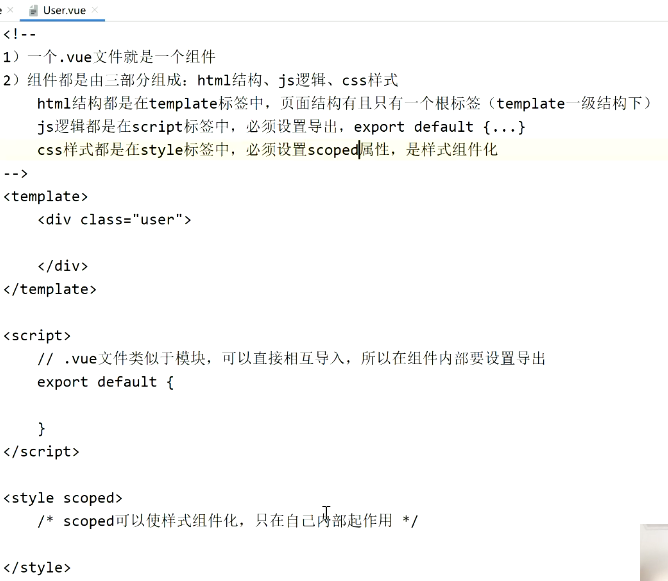Click the closing </div> tag

63,266
